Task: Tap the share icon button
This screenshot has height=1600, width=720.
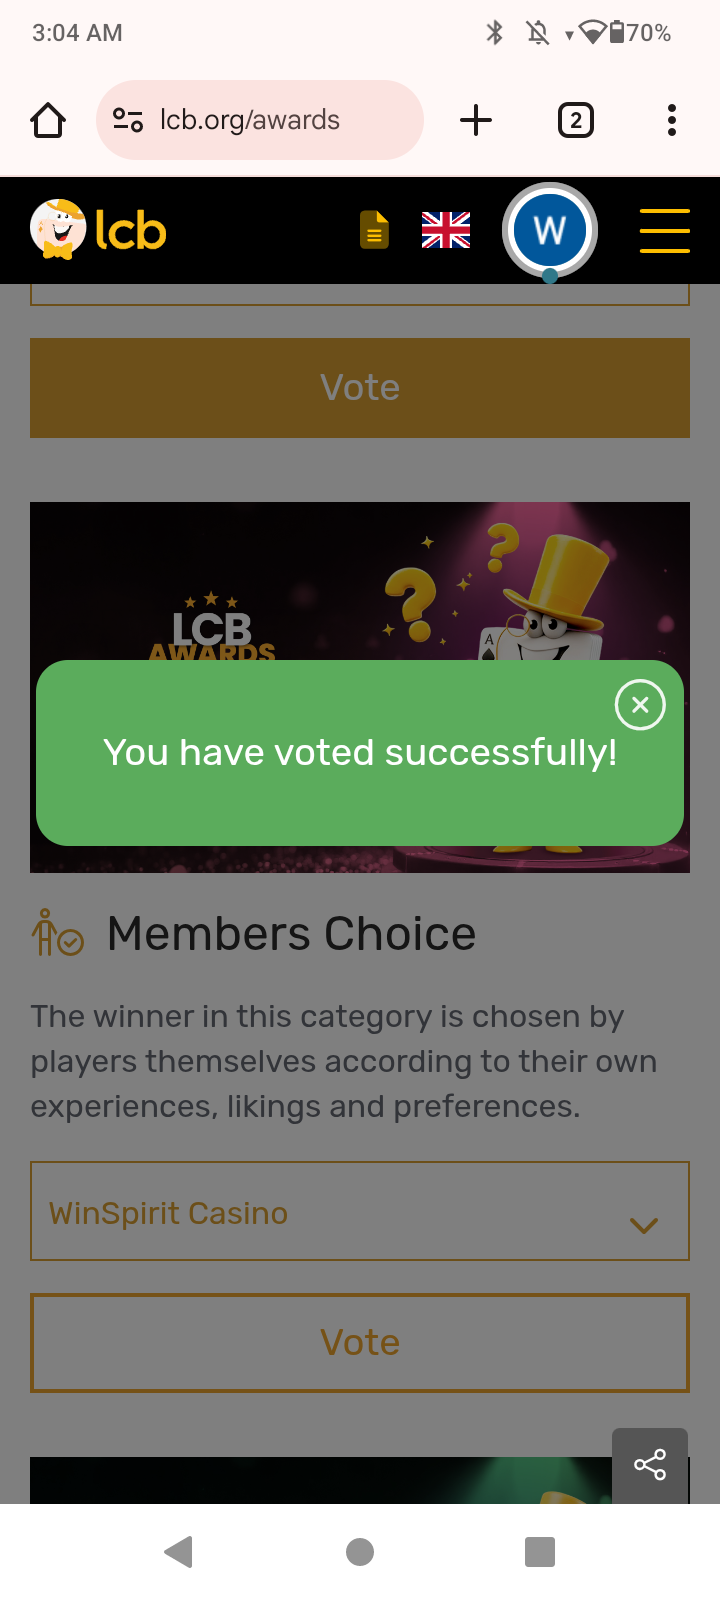Action: click(x=650, y=1465)
